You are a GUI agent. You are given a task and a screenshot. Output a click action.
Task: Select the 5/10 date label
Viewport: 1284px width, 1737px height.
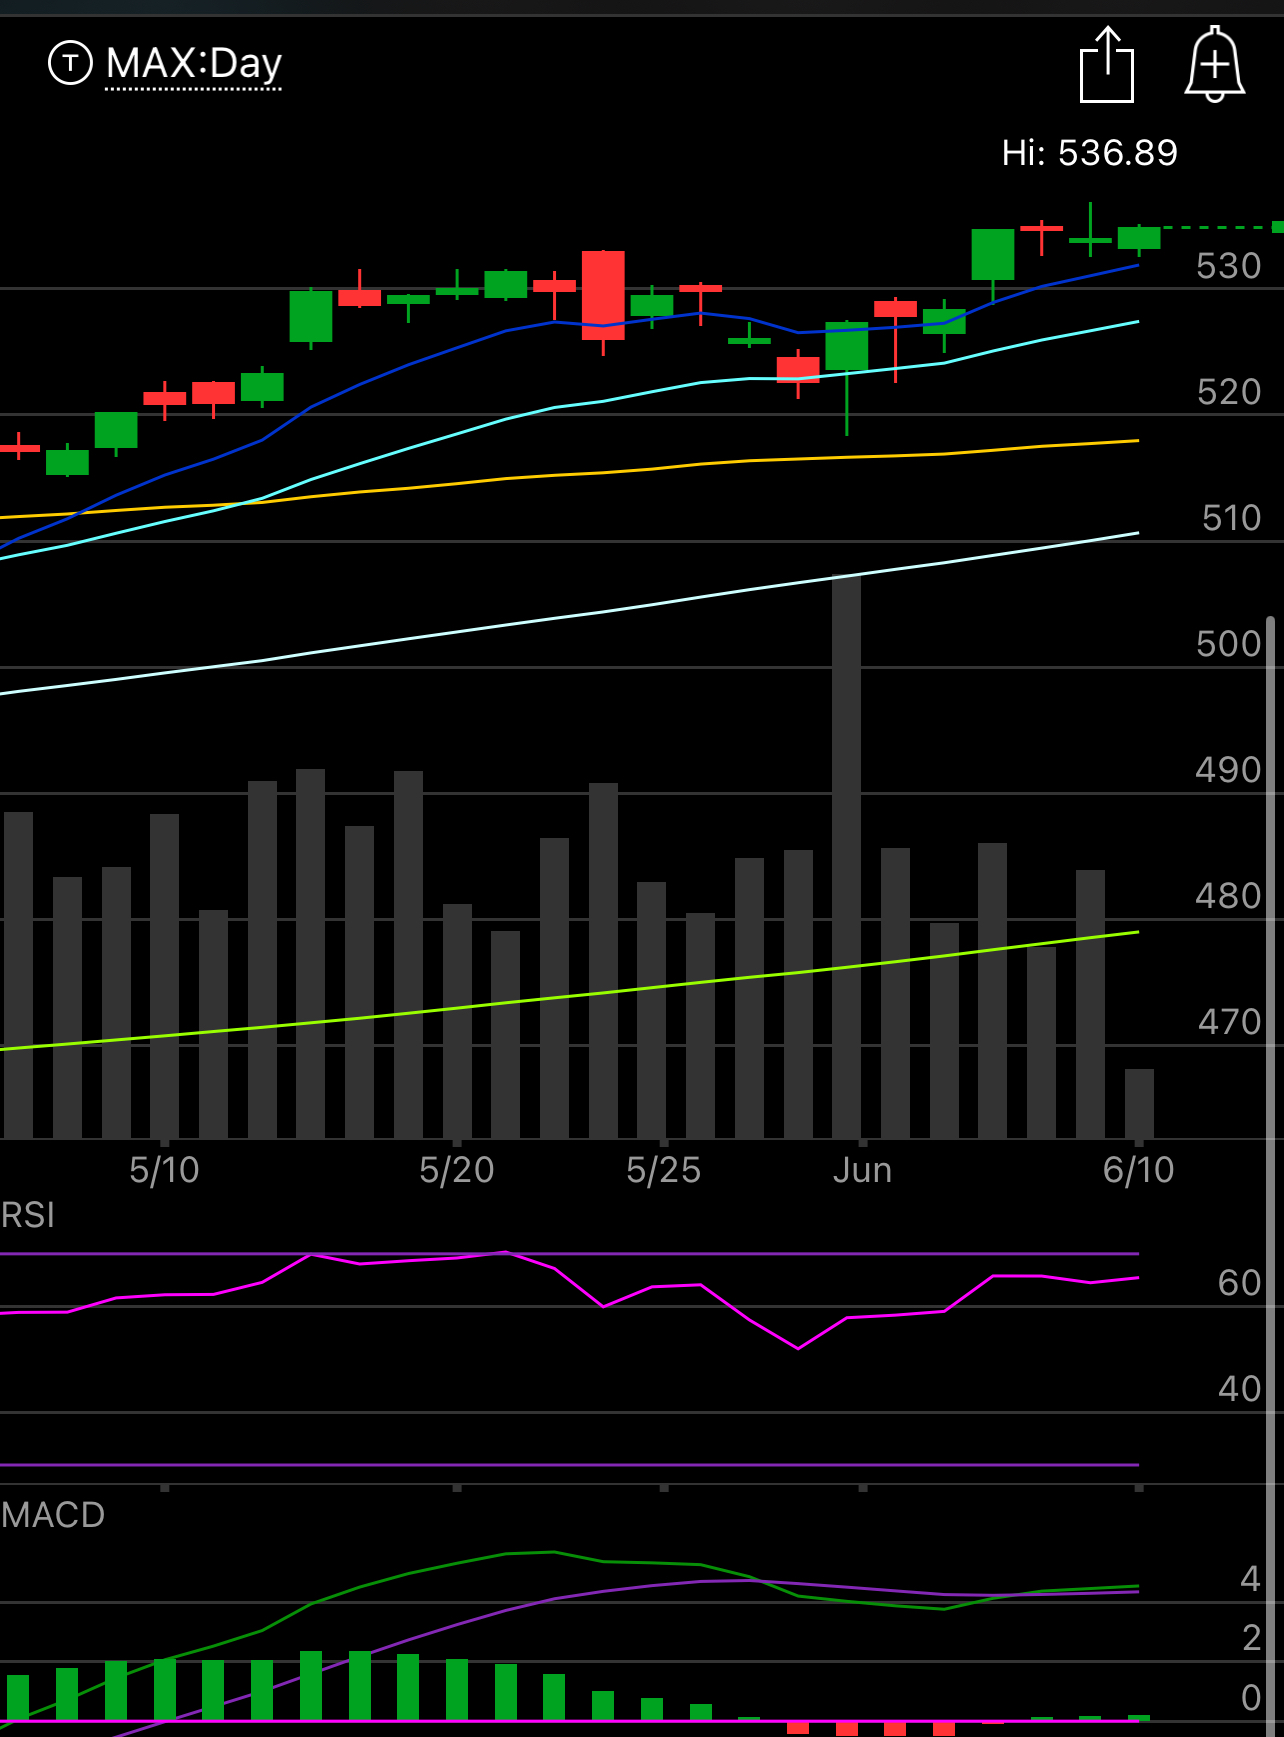(x=164, y=1170)
